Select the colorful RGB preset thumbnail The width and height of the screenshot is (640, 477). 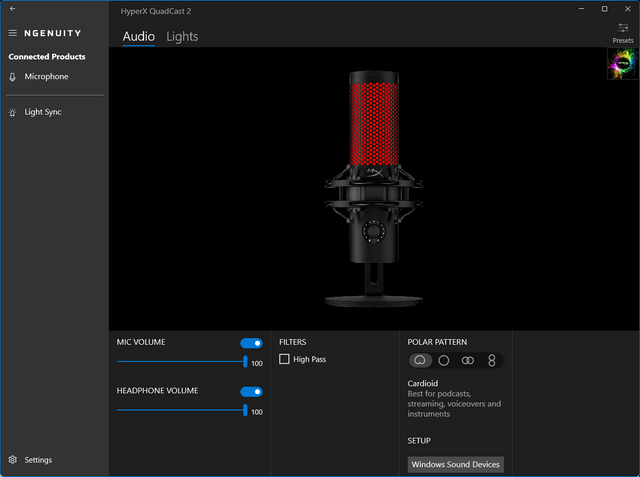pyautogui.click(x=622, y=64)
